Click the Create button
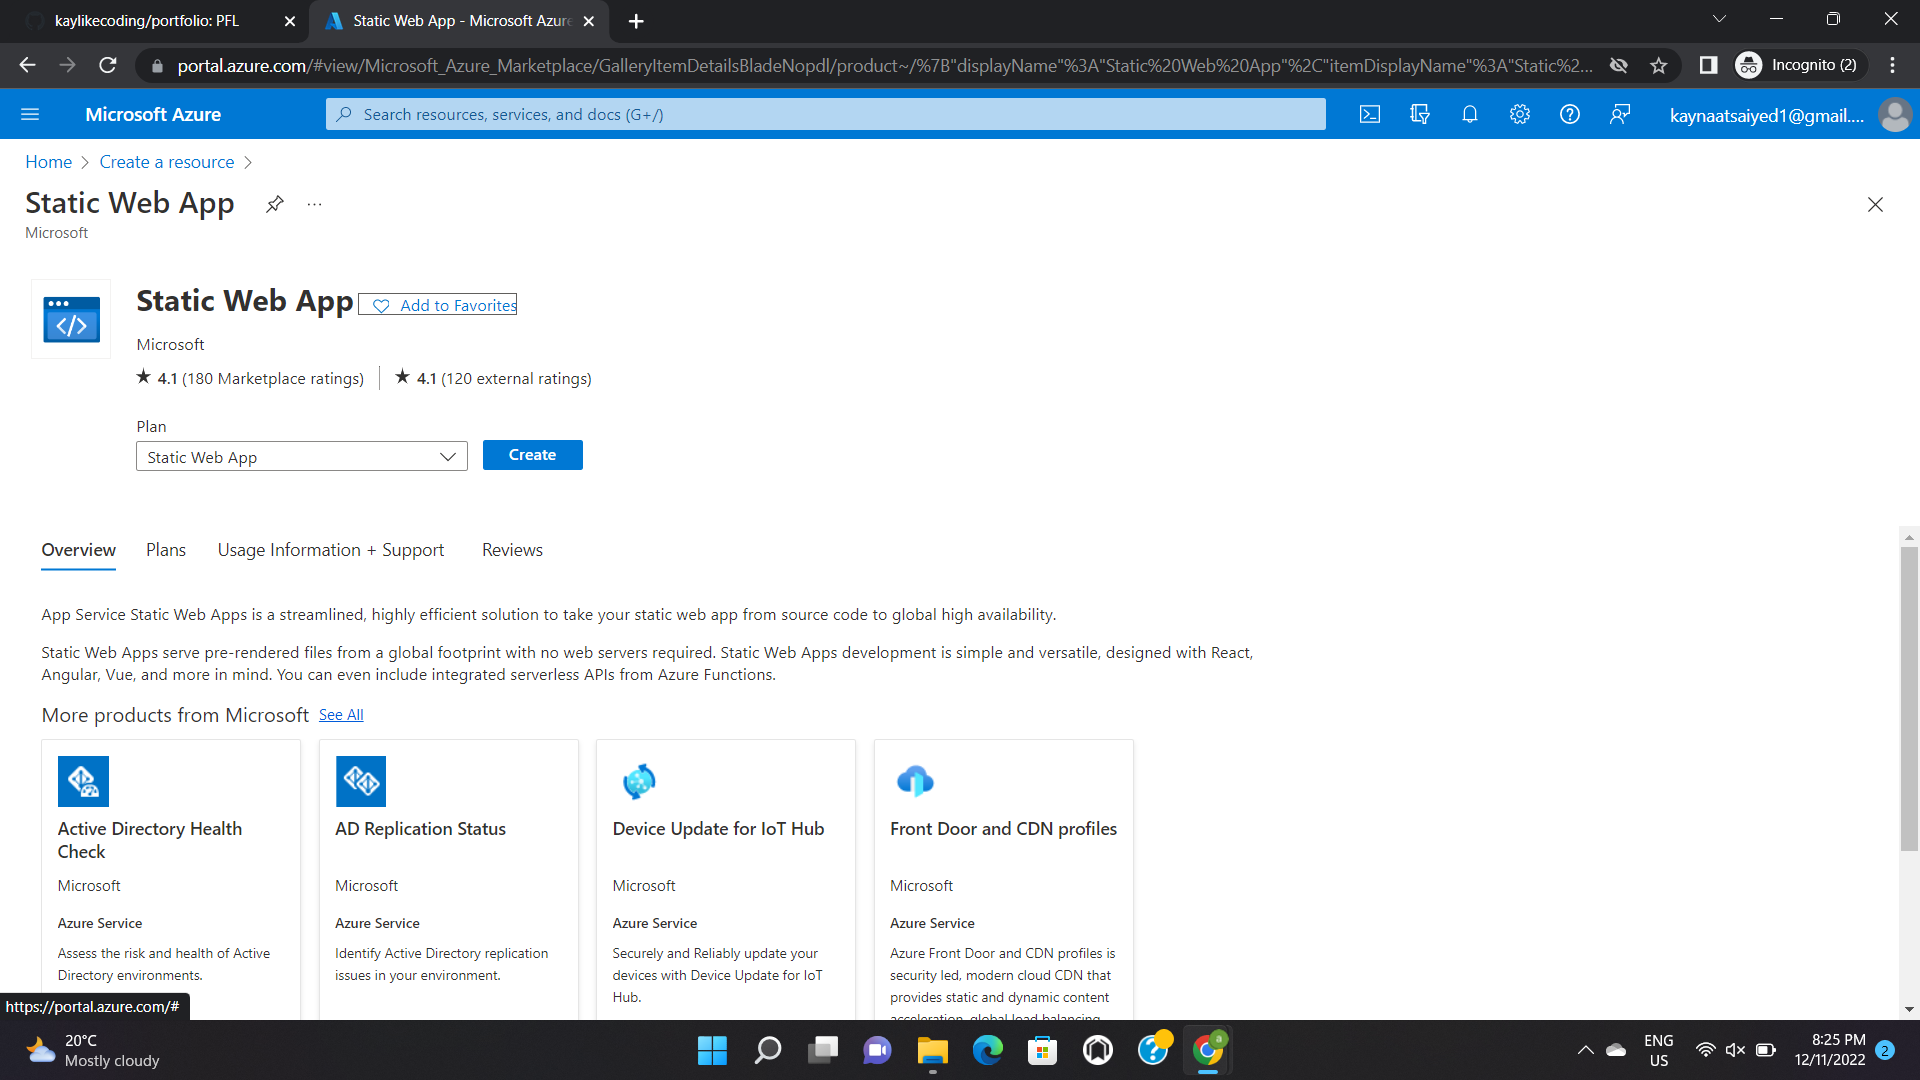Image resolution: width=1920 pixels, height=1080 pixels. point(532,455)
